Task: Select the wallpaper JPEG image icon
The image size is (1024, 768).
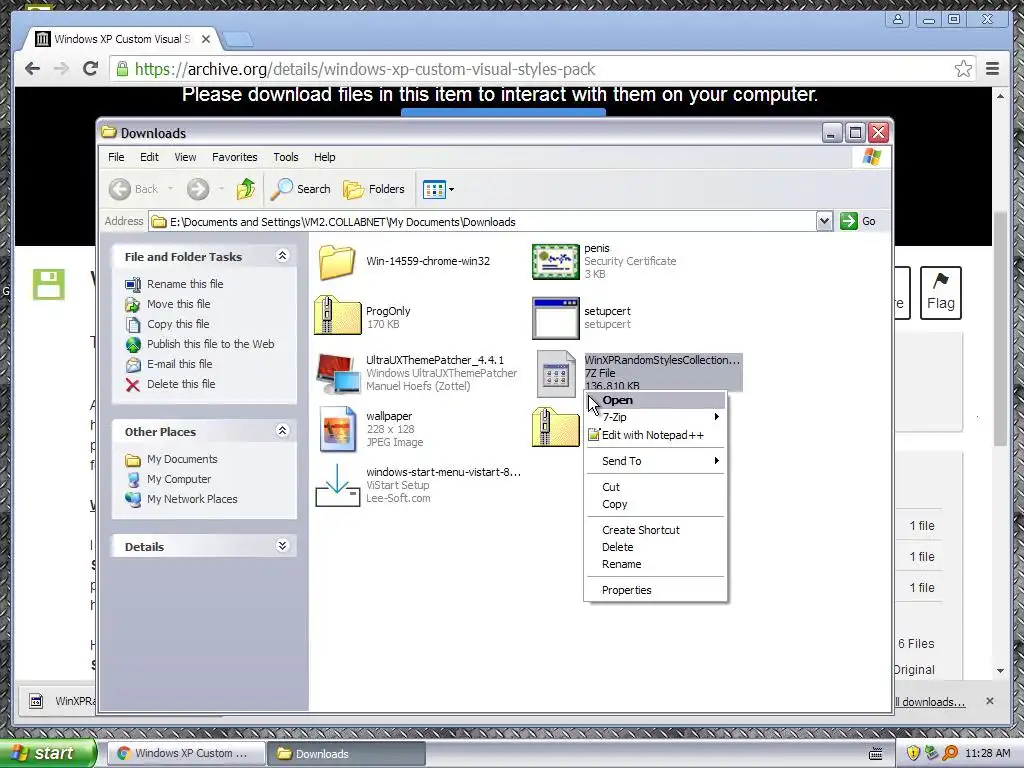Action: click(x=338, y=430)
